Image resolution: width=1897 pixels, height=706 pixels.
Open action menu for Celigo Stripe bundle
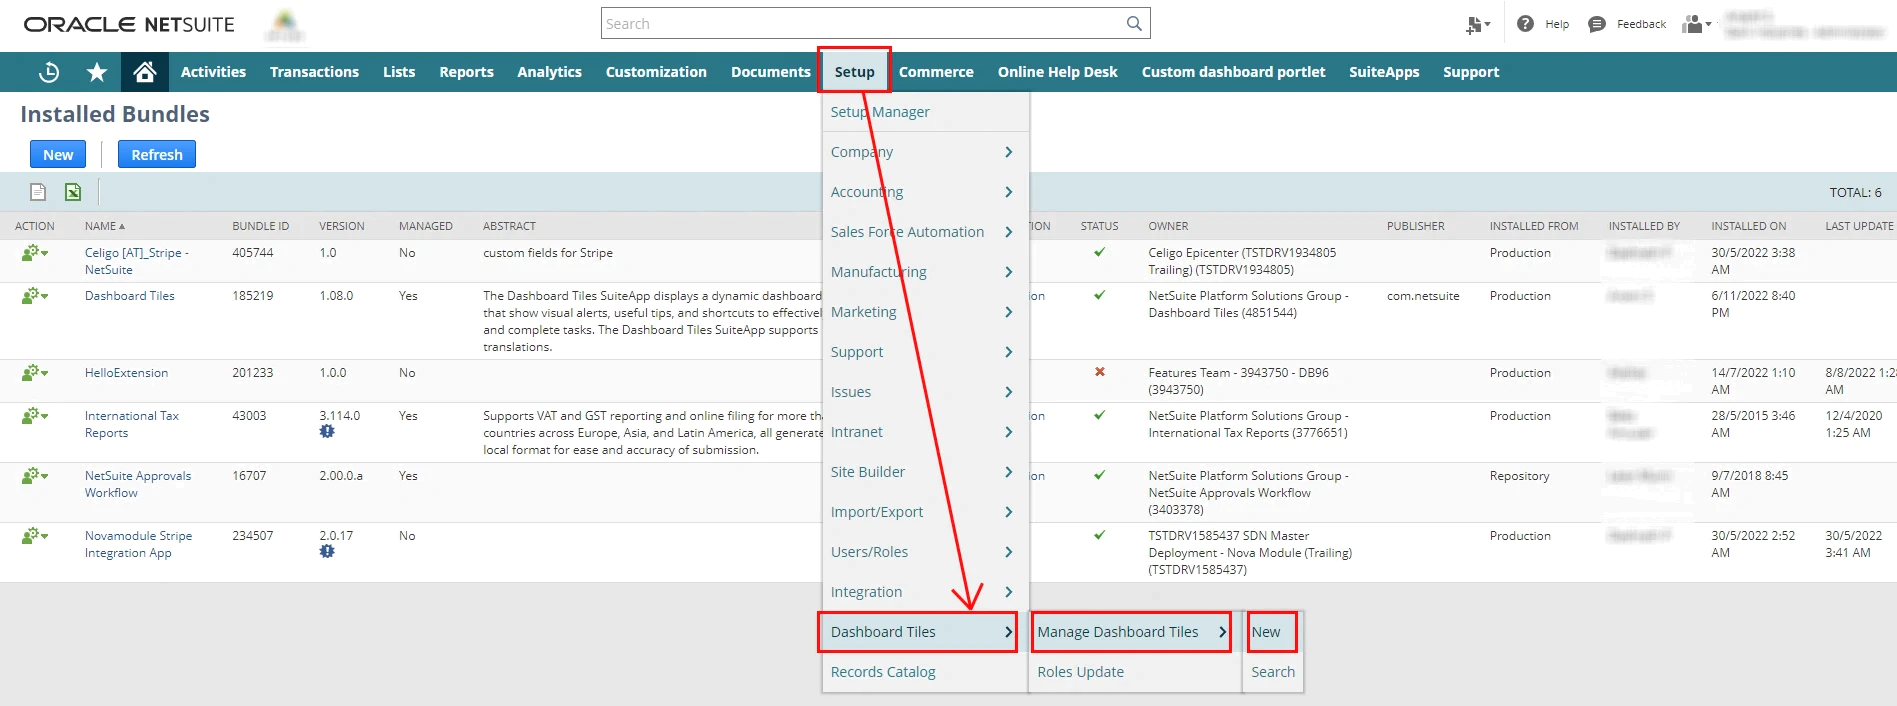35,253
